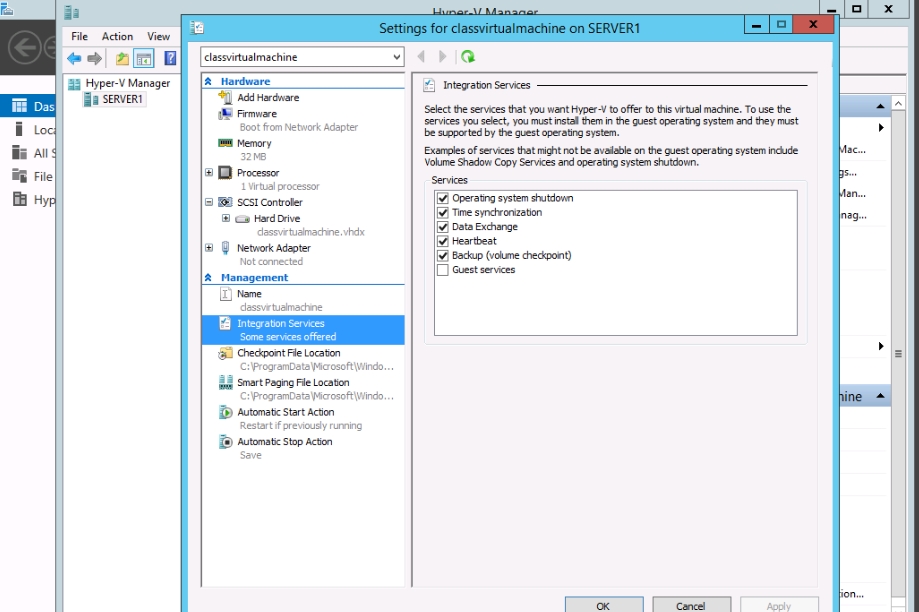
Task: Expand the Network Adapter node
Action: (x=209, y=248)
